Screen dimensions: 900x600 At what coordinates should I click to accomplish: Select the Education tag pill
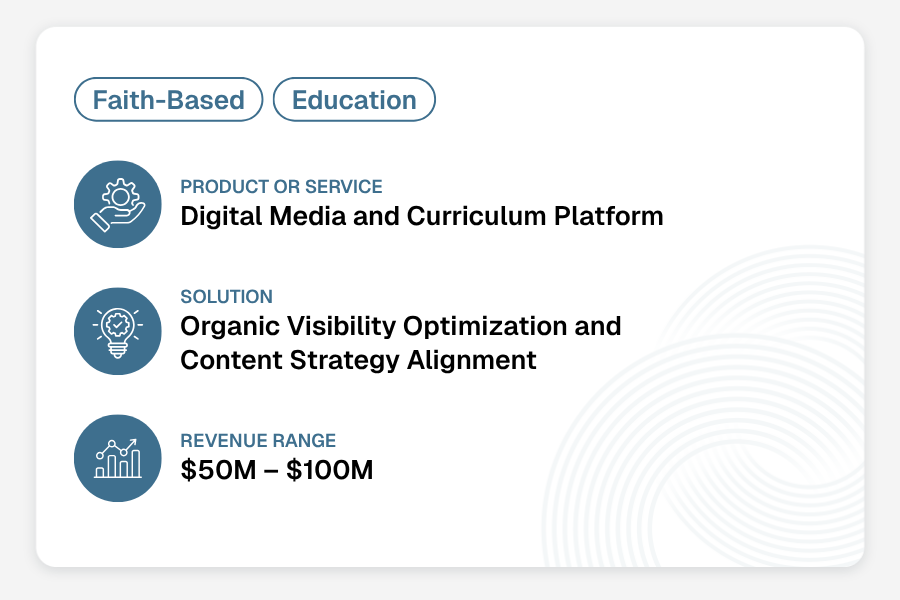(x=354, y=99)
